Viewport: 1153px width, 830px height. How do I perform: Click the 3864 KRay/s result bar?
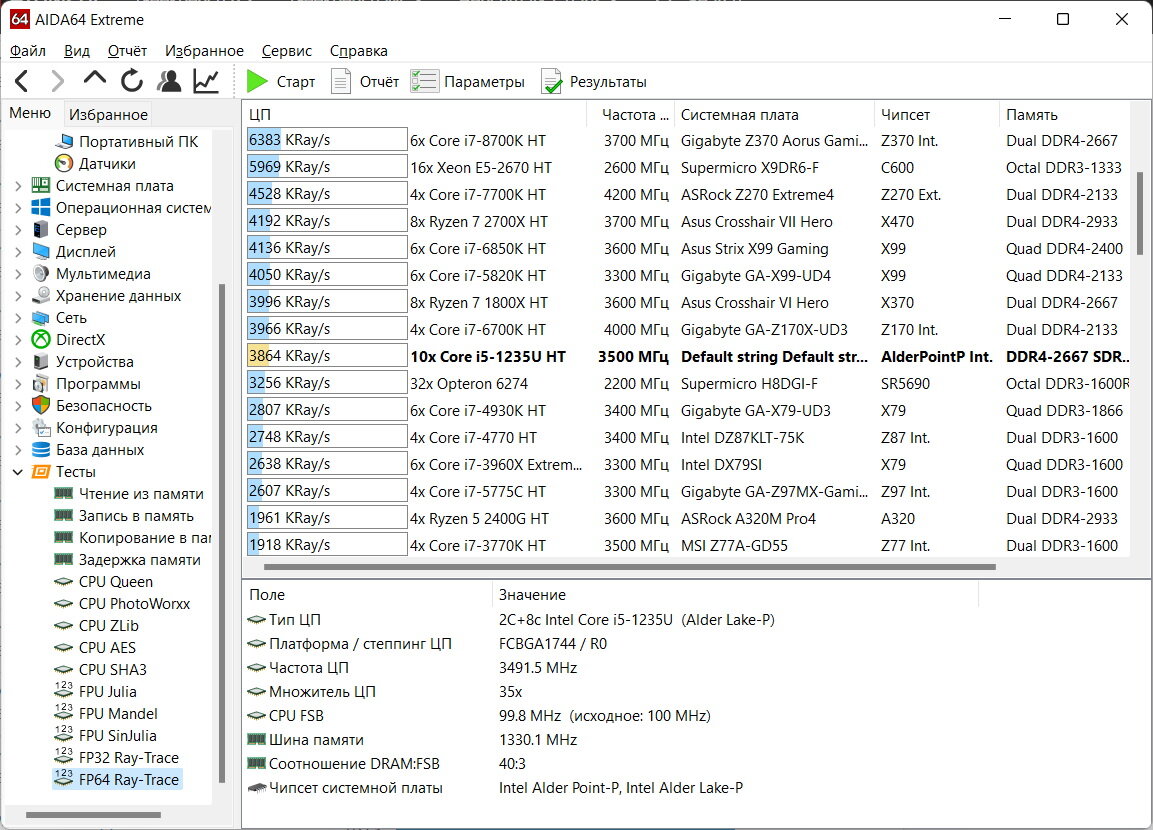point(326,356)
